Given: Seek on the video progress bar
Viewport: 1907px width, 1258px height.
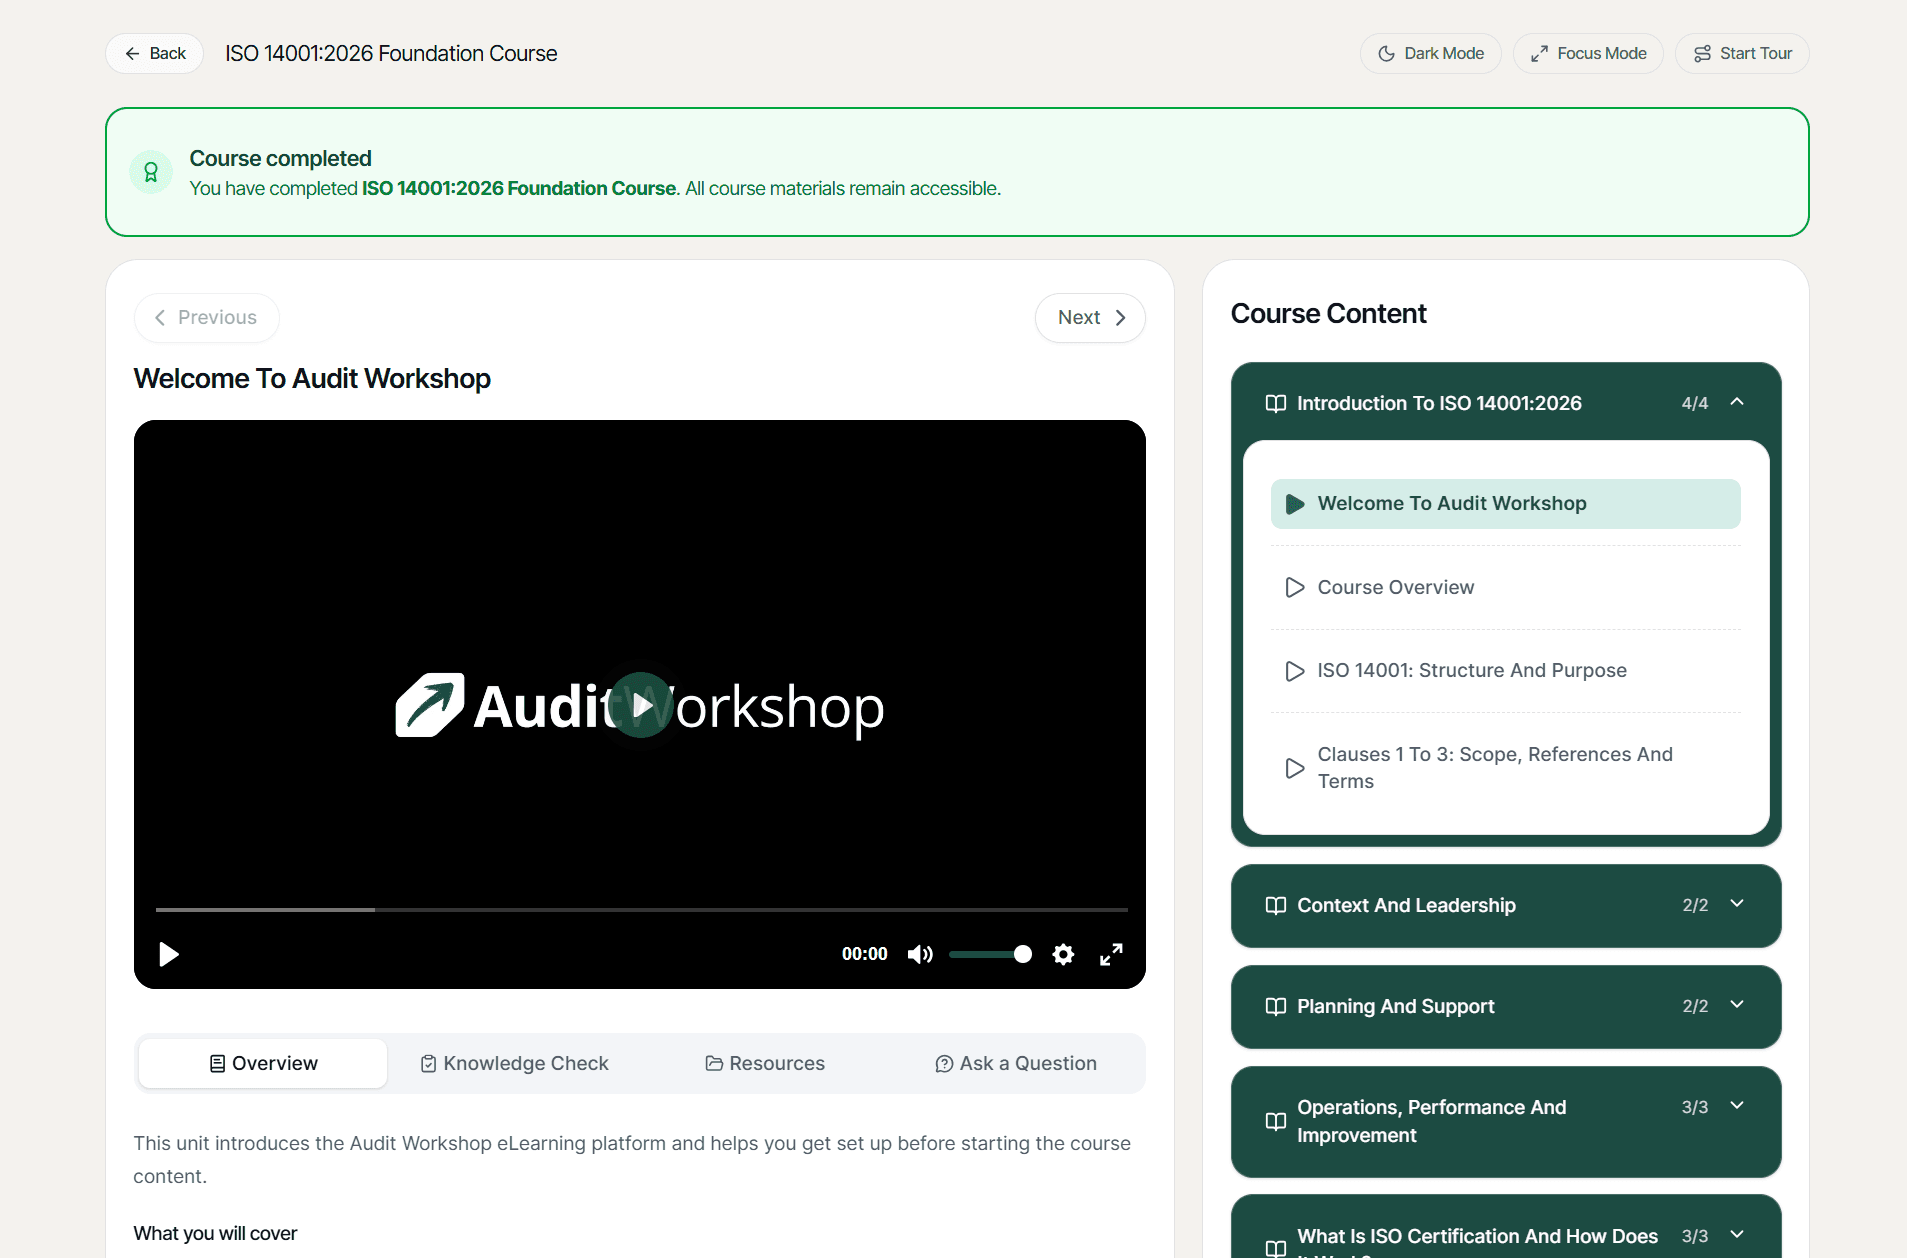Looking at the screenshot, I should (x=641, y=909).
